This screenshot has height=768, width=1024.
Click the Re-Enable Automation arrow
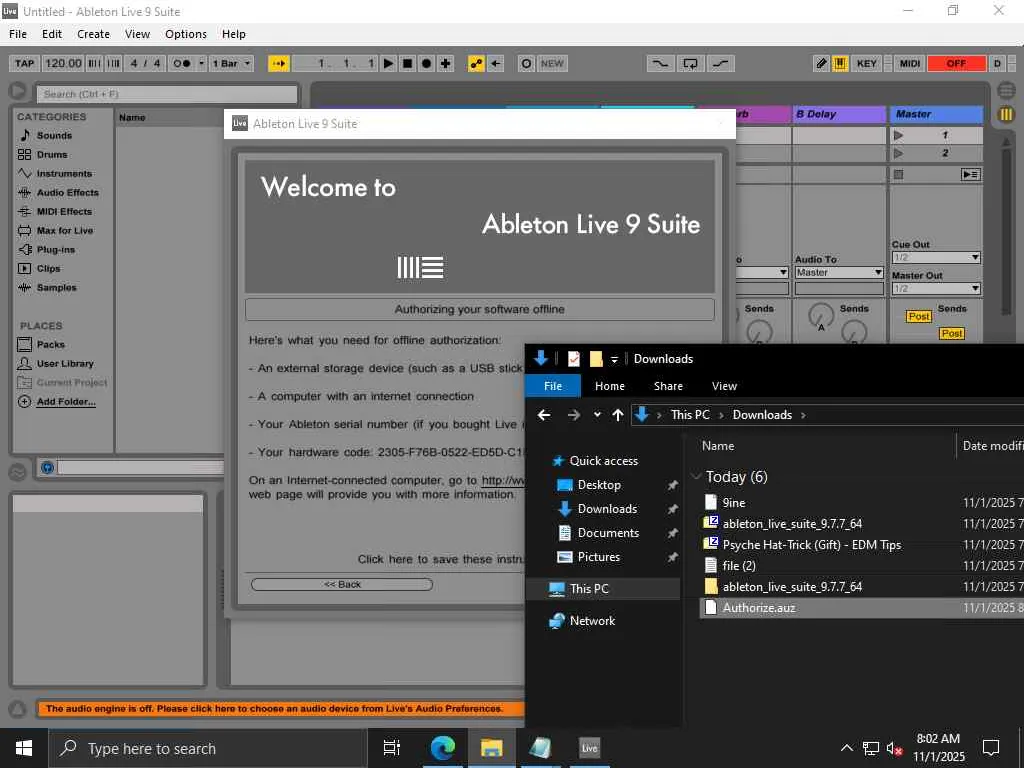[x=496, y=63]
